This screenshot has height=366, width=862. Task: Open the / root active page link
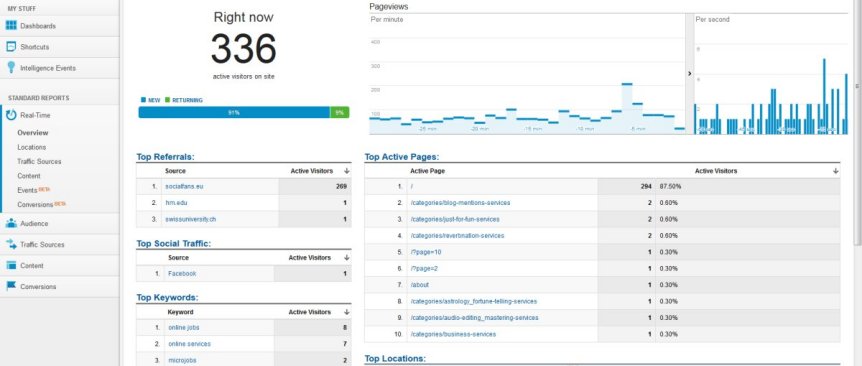(x=412, y=186)
